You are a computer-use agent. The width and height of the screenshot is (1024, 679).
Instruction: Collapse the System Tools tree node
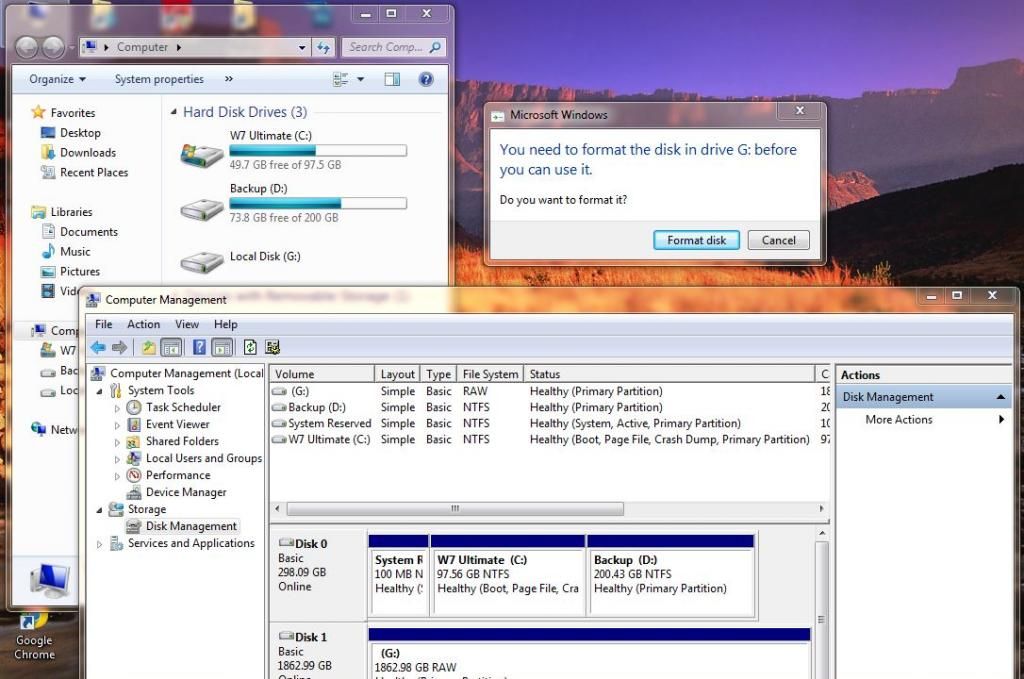99,391
